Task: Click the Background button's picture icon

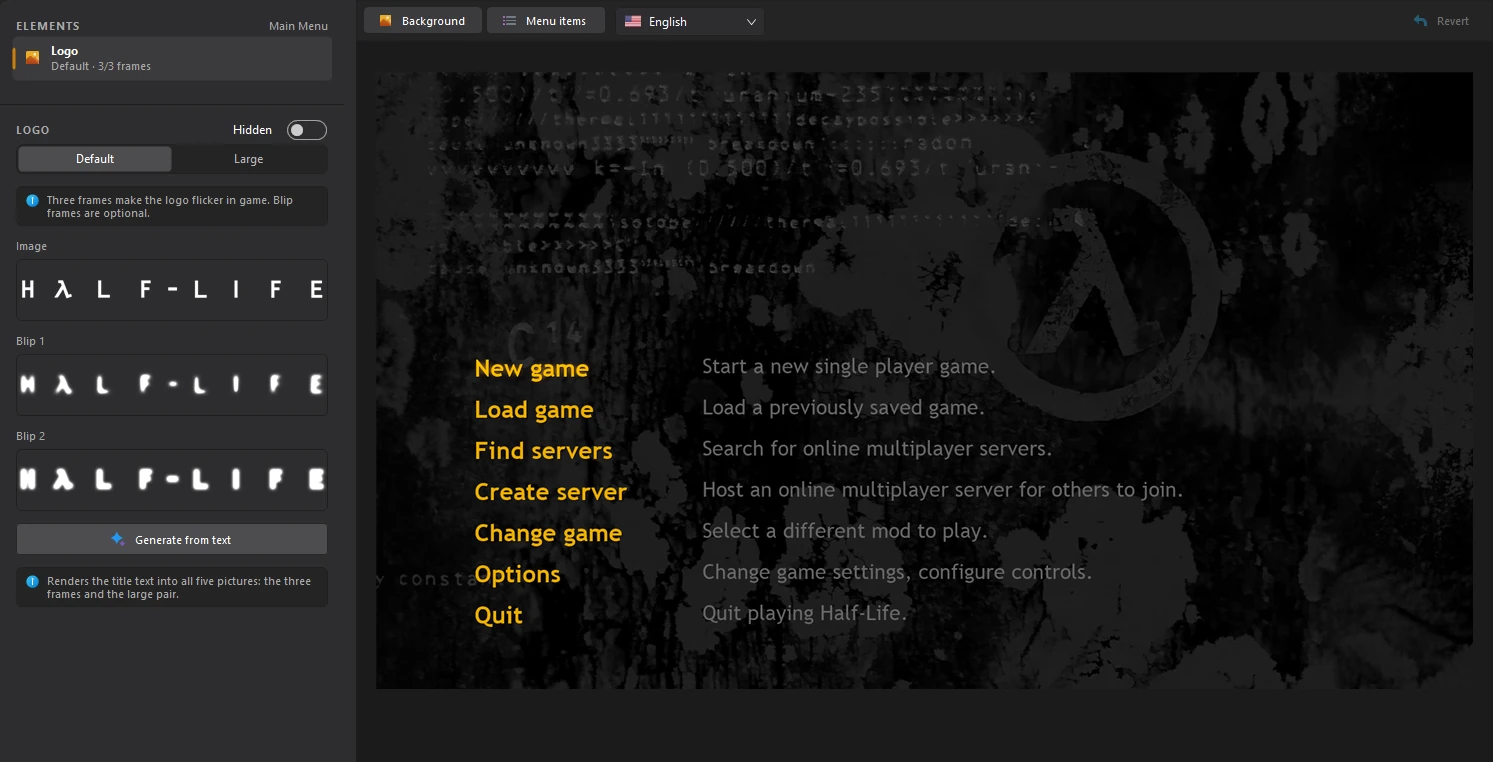Action: click(x=385, y=21)
